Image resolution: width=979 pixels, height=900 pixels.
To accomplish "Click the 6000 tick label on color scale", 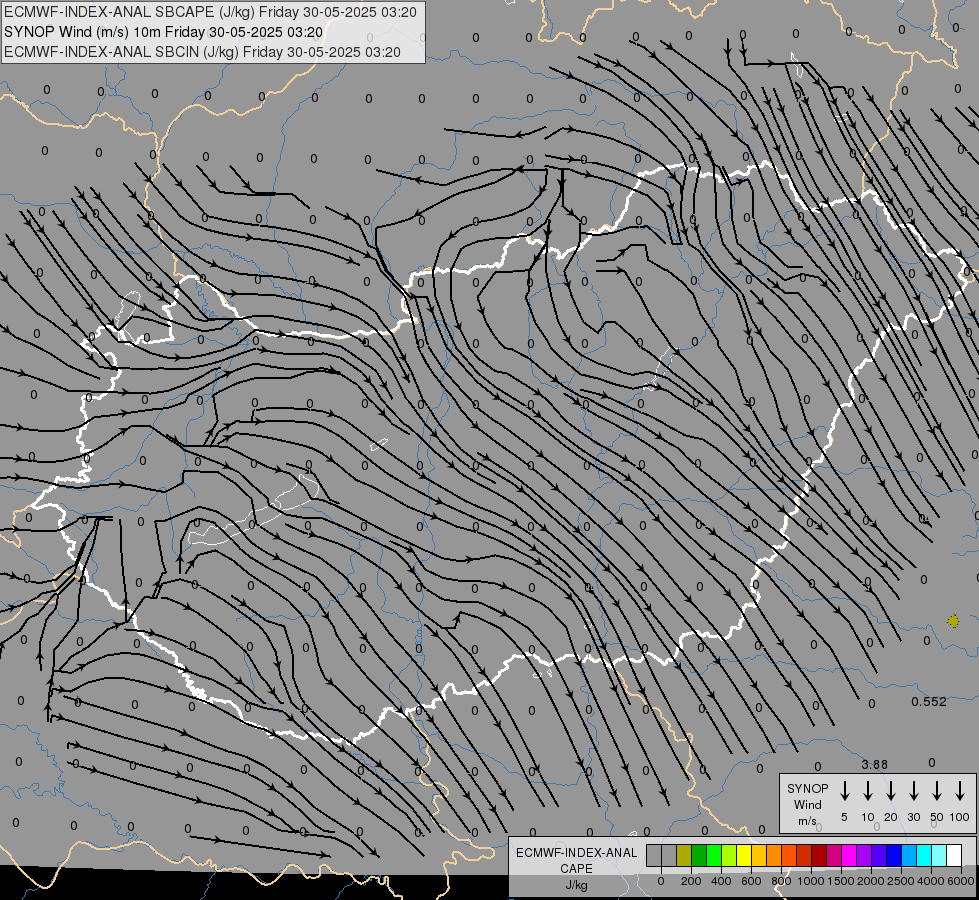I will pos(960,881).
